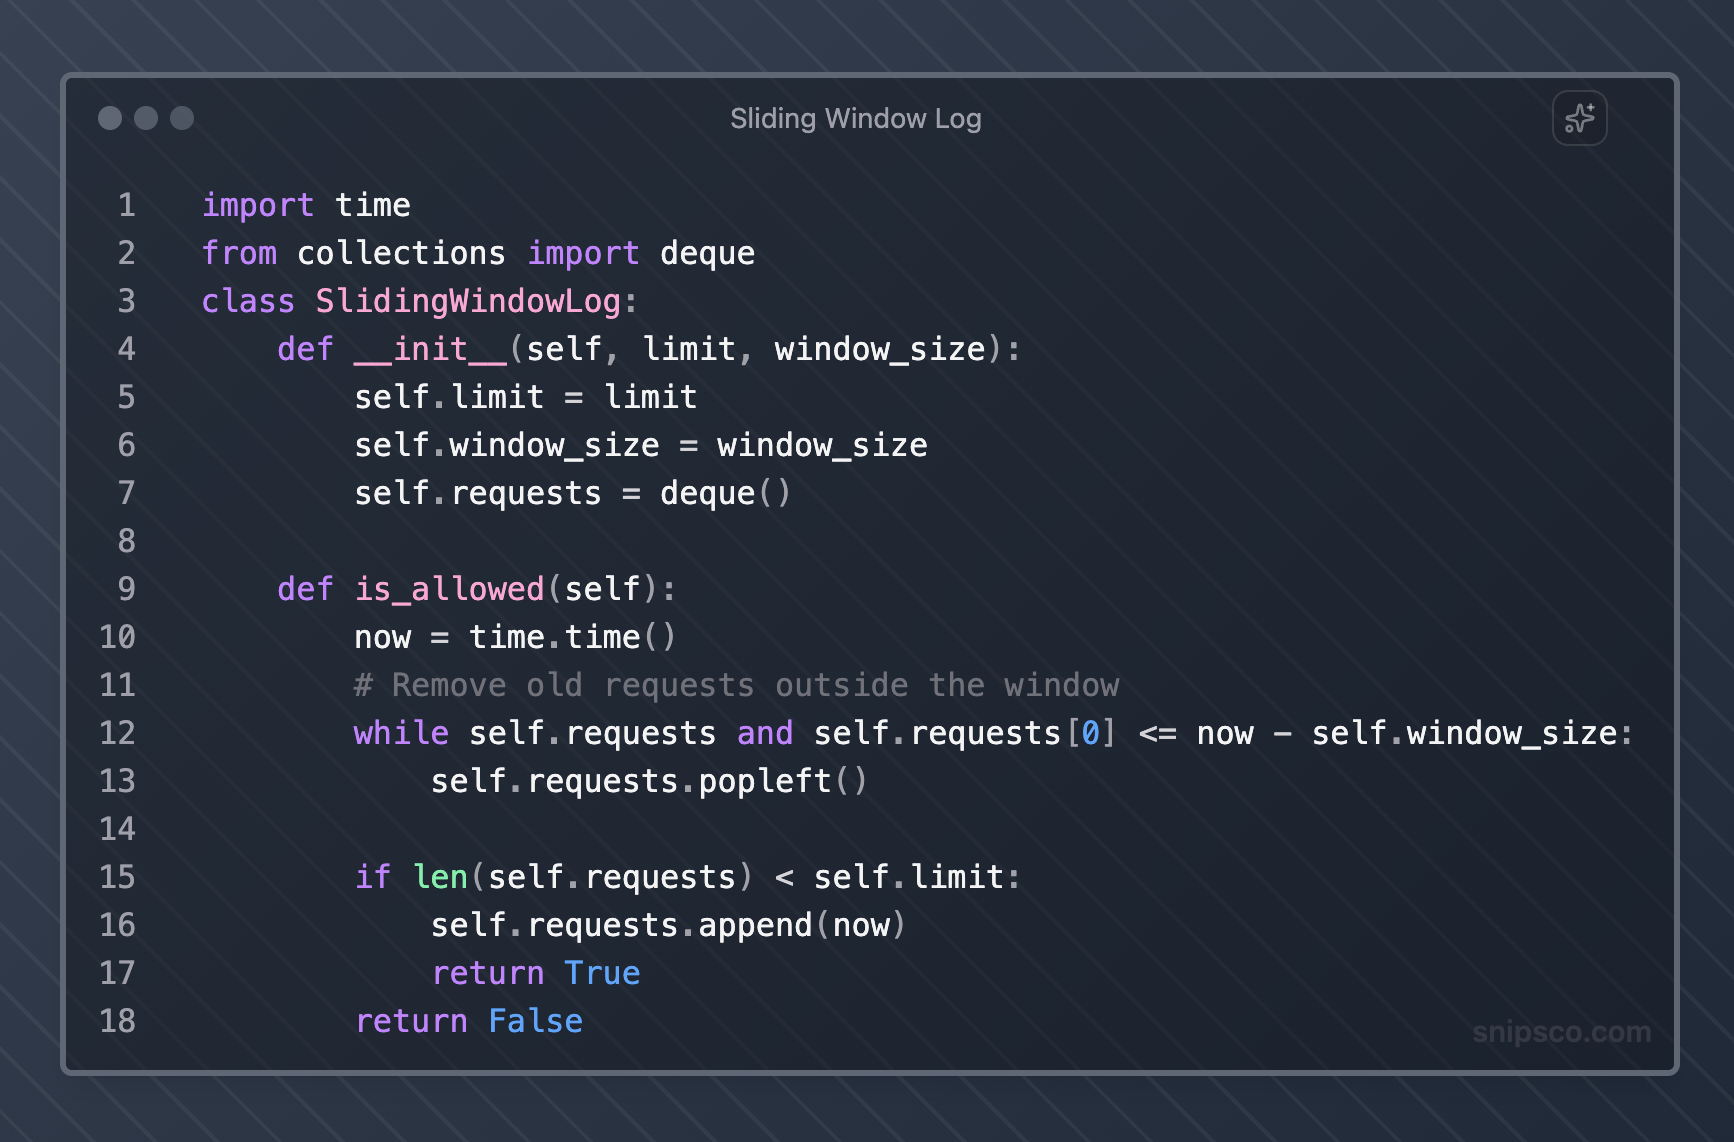
Task: Click the is_allowed function name
Action: pyautogui.click(x=449, y=589)
